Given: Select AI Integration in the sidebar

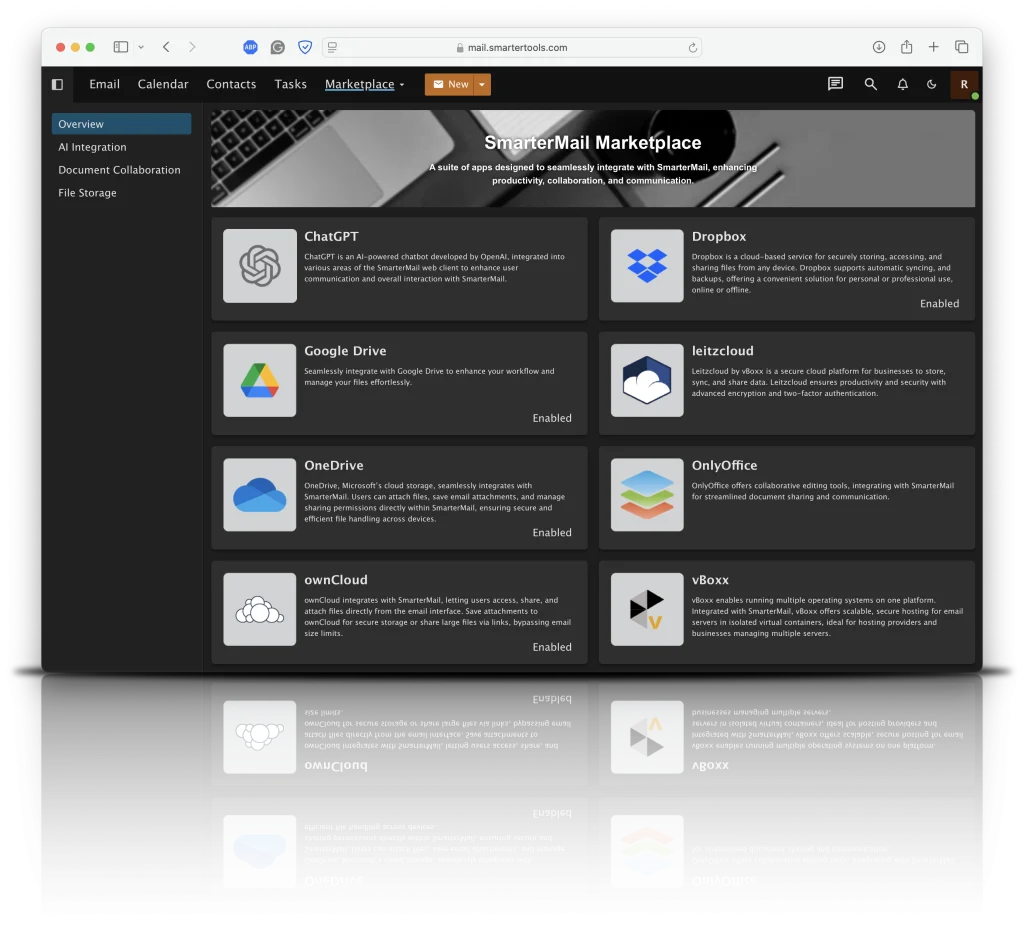Looking at the screenshot, I should click(92, 147).
